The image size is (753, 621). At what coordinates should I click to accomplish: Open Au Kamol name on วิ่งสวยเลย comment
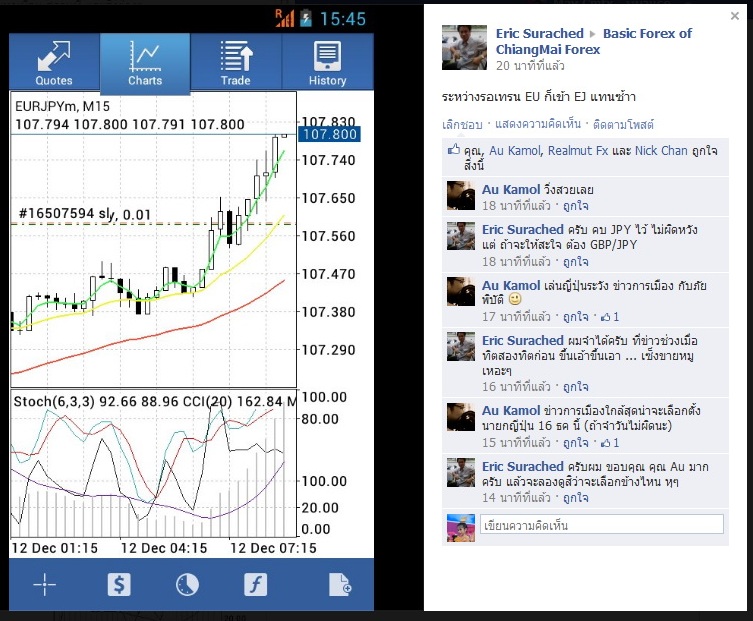click(x=511, y=190)
